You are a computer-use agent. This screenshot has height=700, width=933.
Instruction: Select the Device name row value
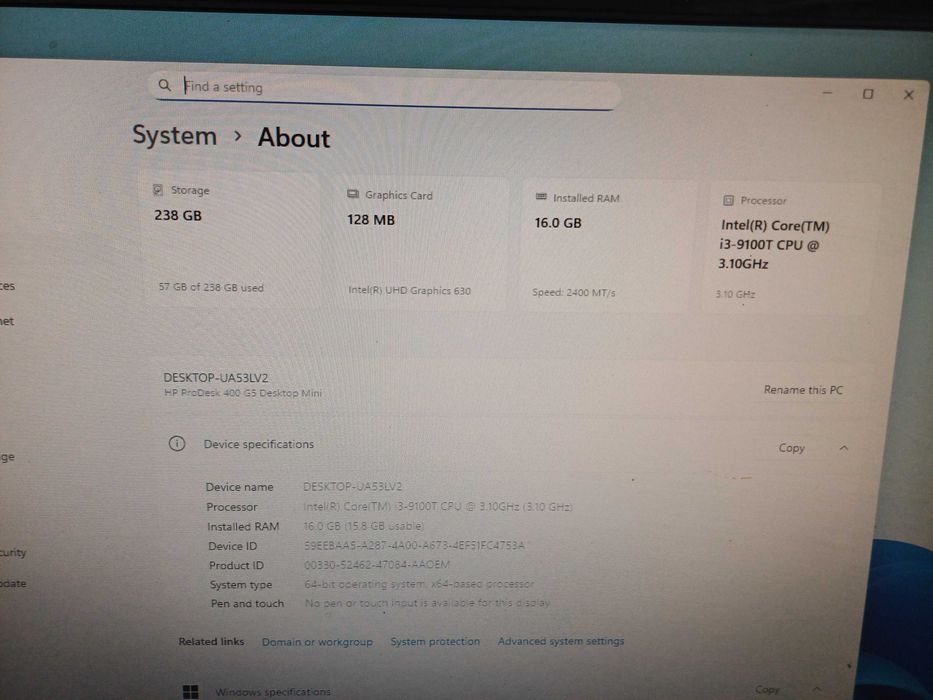(x=353, y=486)
